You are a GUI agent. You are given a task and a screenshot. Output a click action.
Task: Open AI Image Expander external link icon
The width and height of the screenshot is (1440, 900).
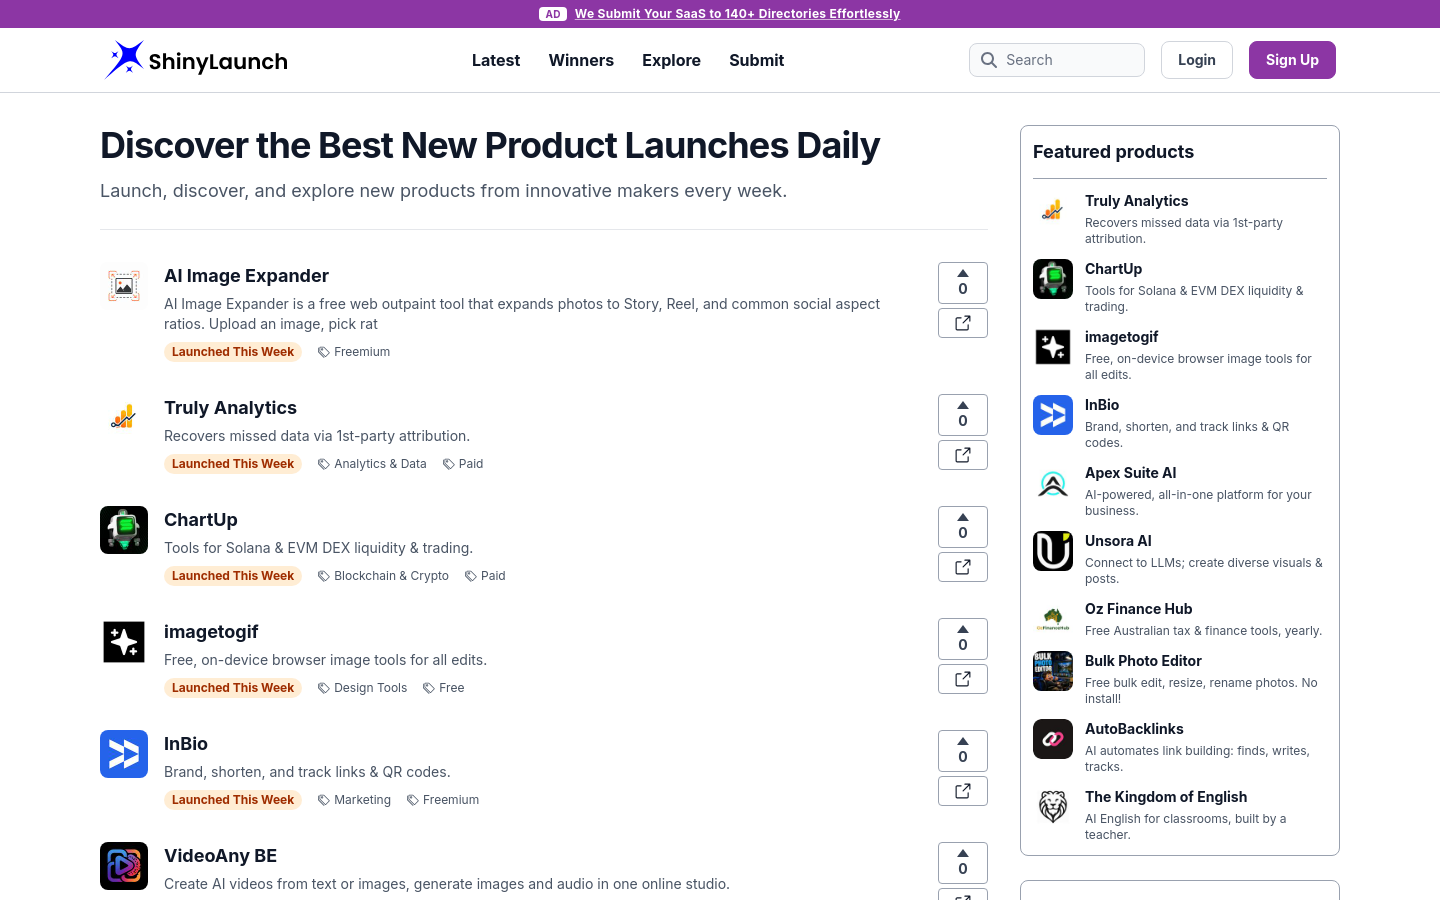[963, 323]
